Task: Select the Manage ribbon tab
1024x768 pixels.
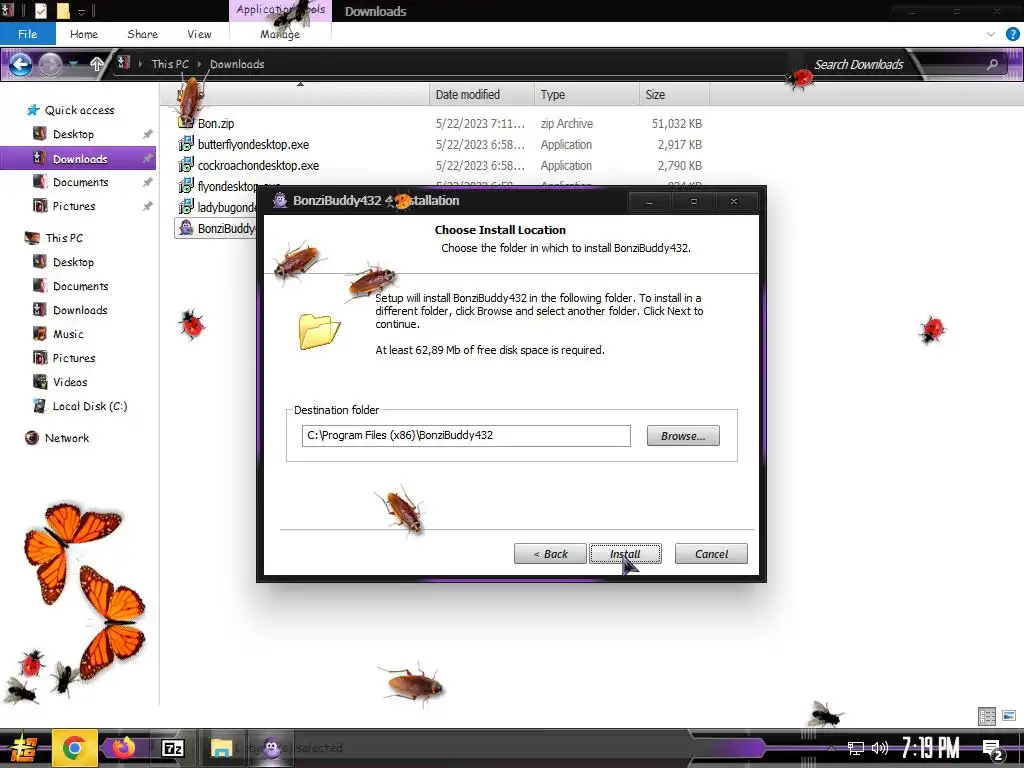Action: (280, 34)
